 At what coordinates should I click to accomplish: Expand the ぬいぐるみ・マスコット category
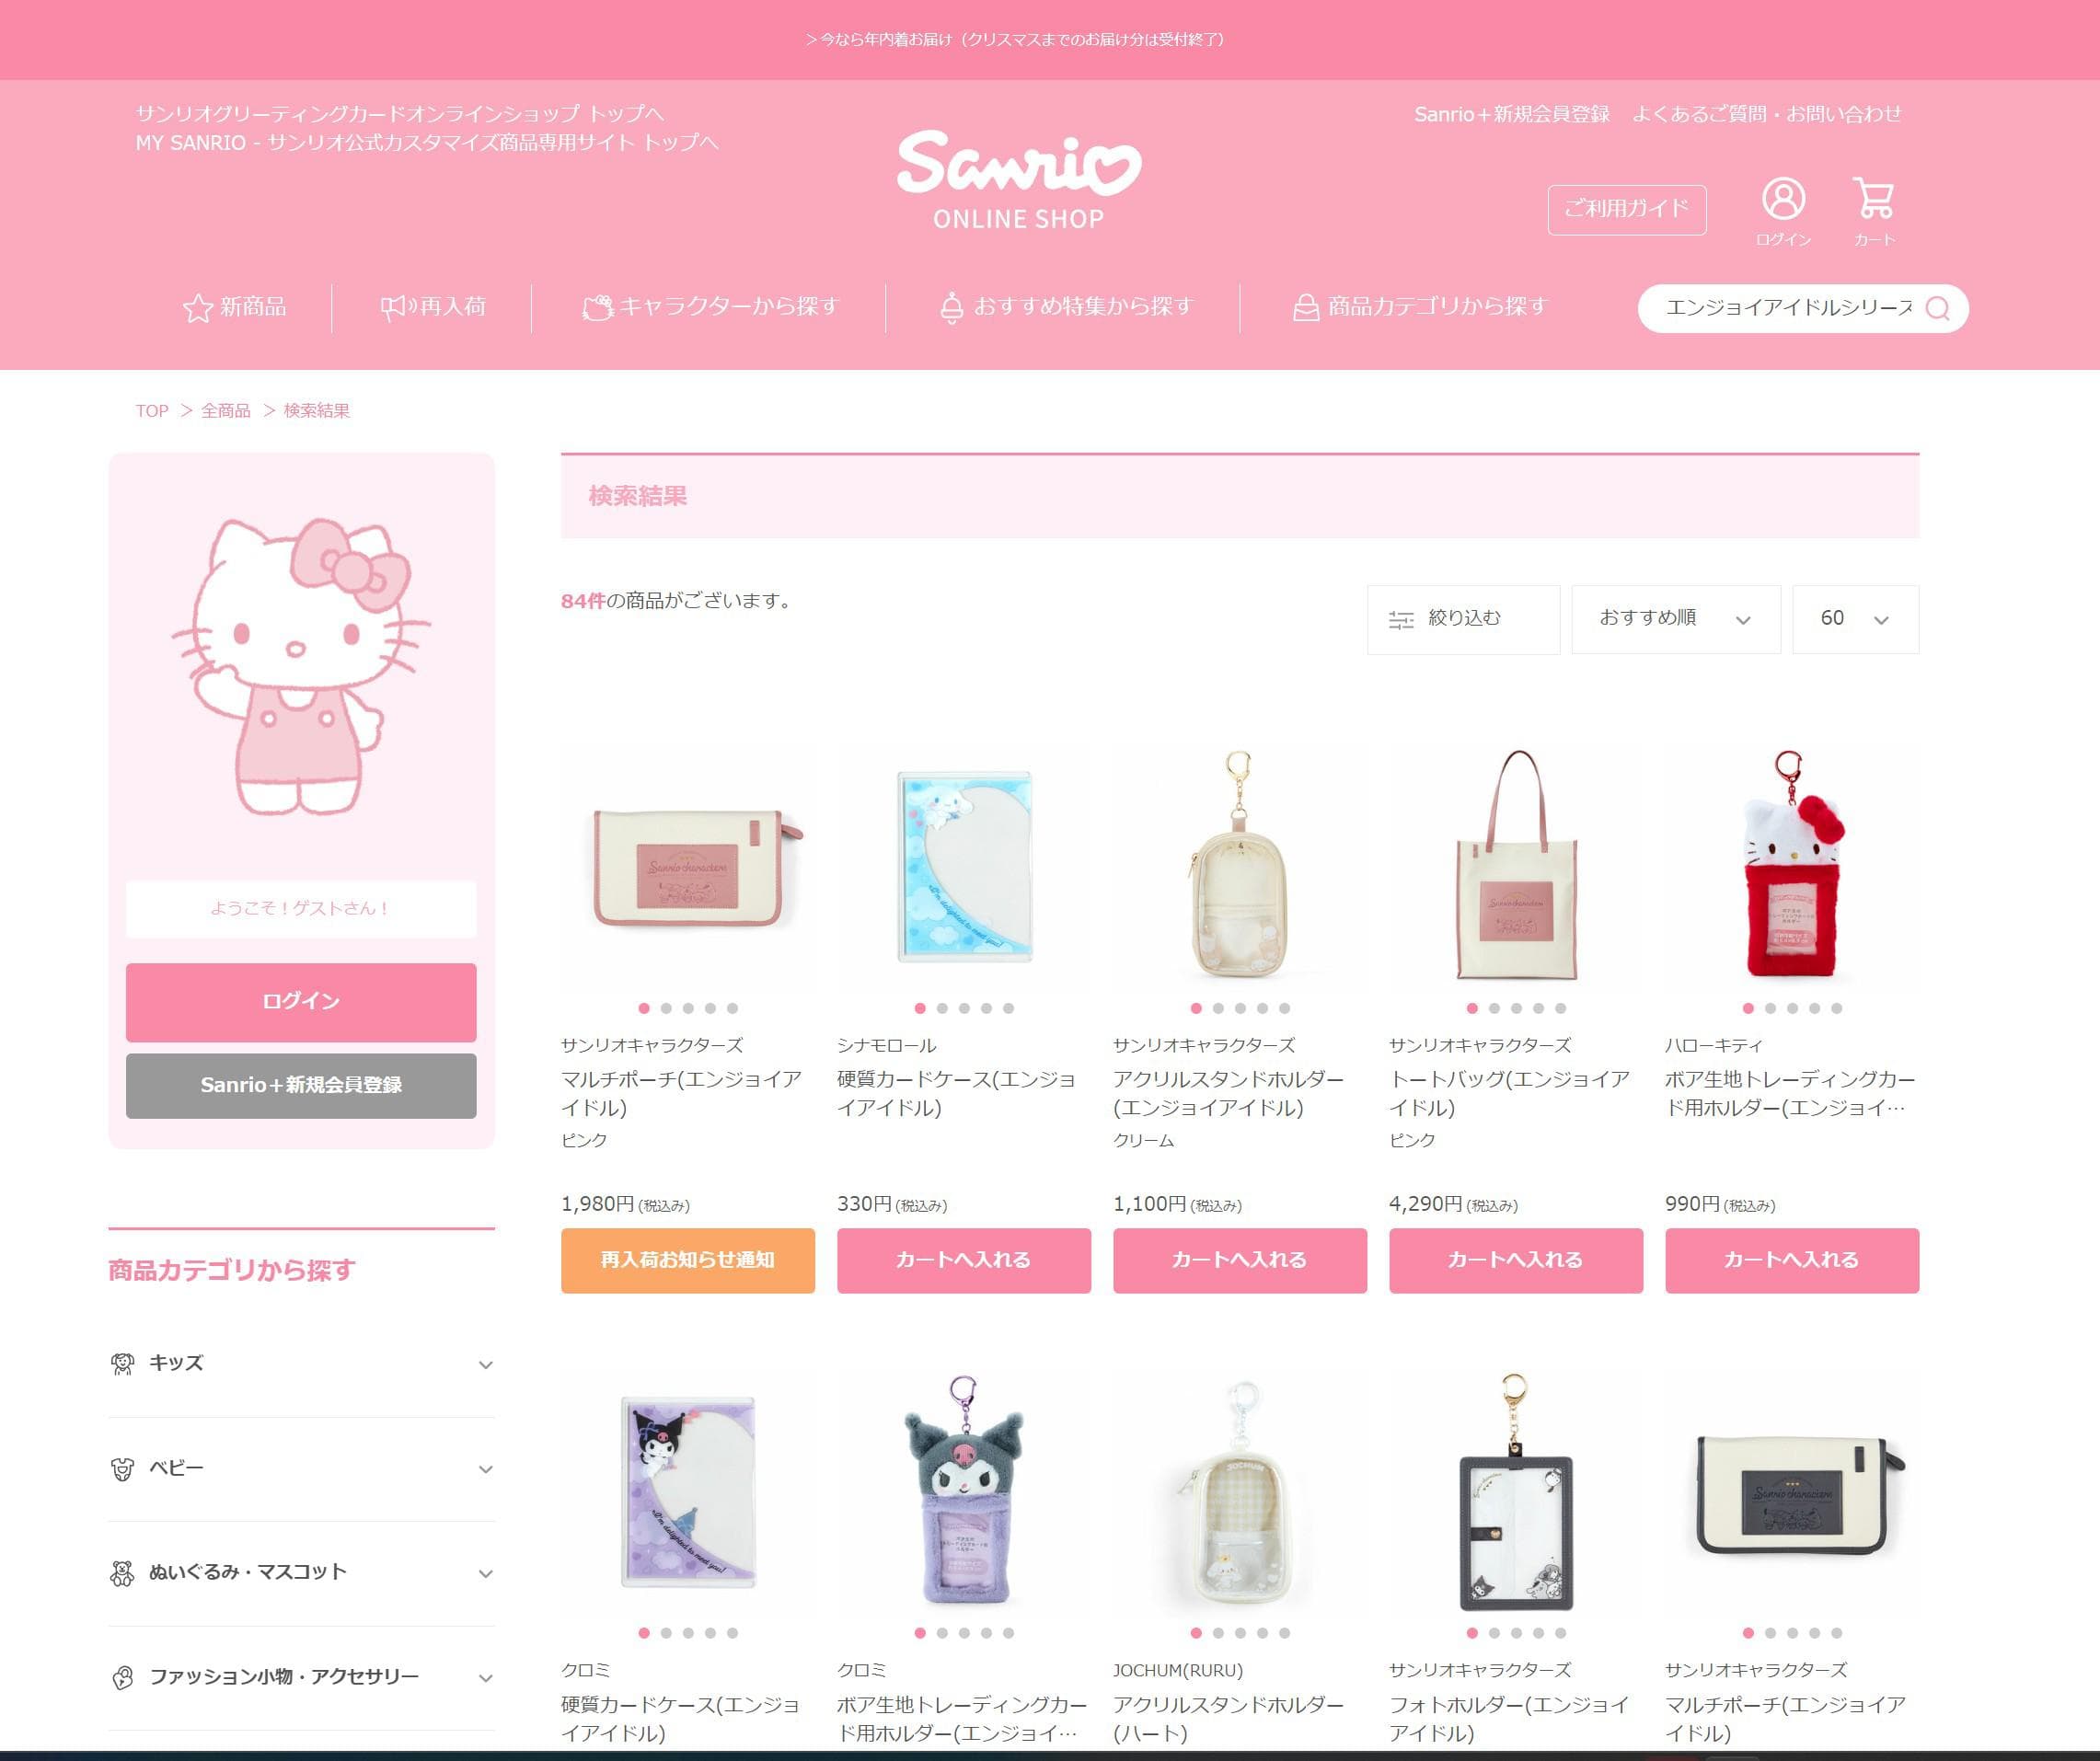pos(301,1573)
